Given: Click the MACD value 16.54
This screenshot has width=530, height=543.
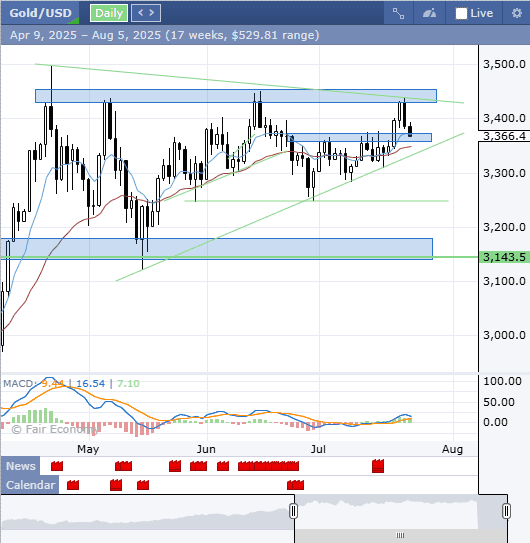Looking at the screenshot, I should pyautogui.click(x=90, y=383).
